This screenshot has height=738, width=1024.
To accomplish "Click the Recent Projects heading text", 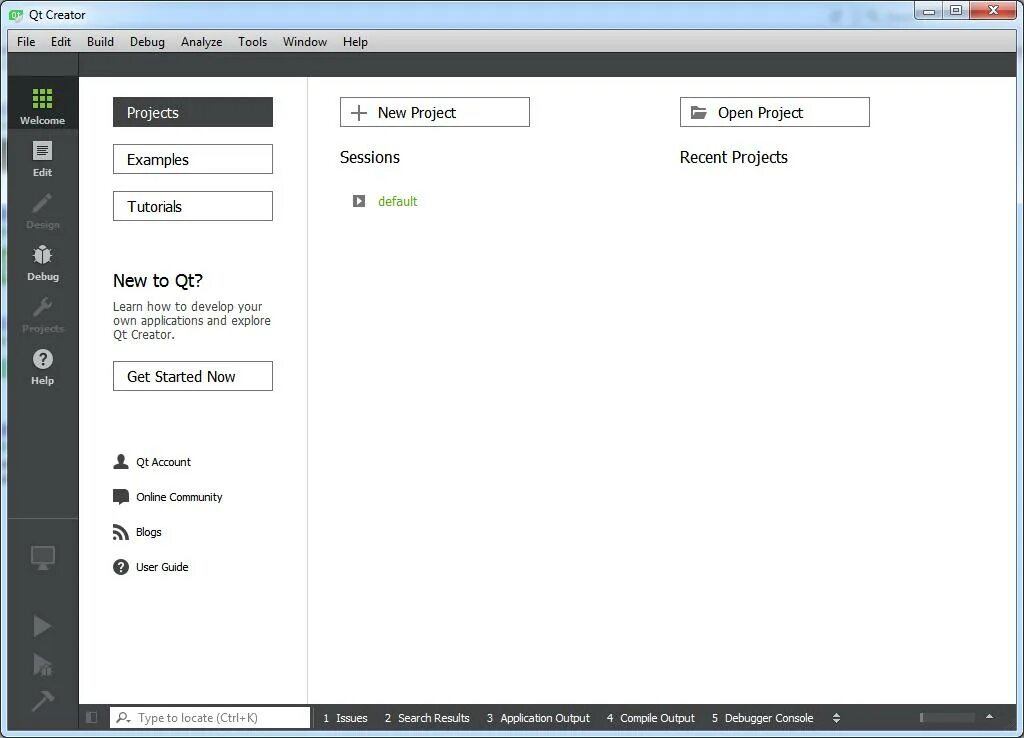I will pos(734,157).
